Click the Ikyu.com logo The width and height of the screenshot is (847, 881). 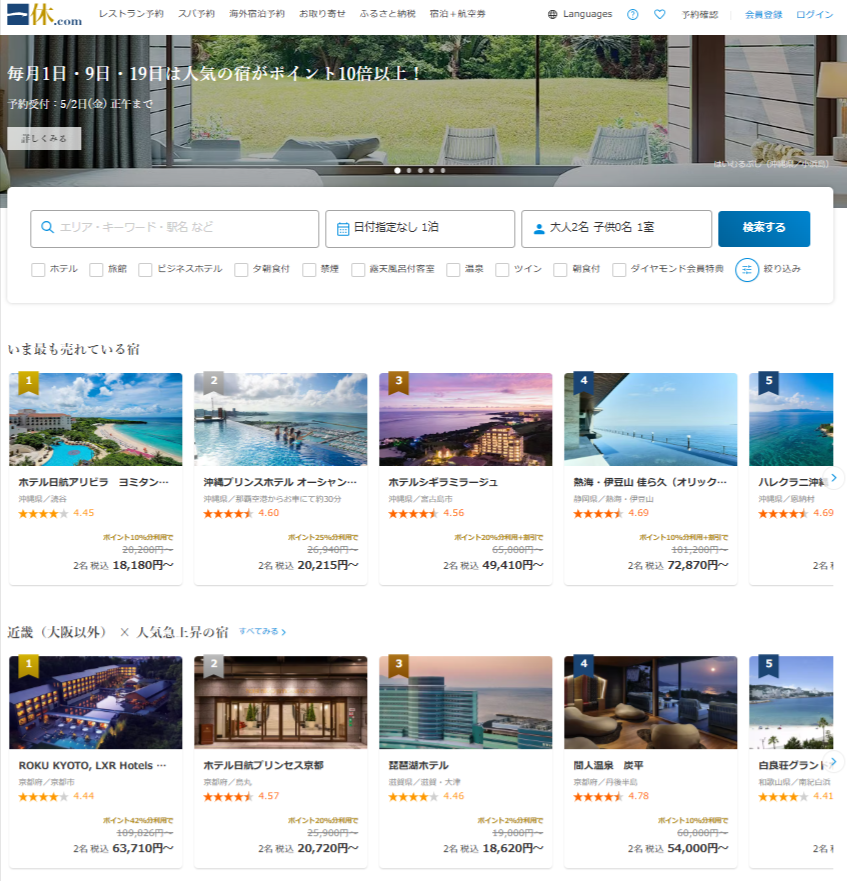(44, 15)
